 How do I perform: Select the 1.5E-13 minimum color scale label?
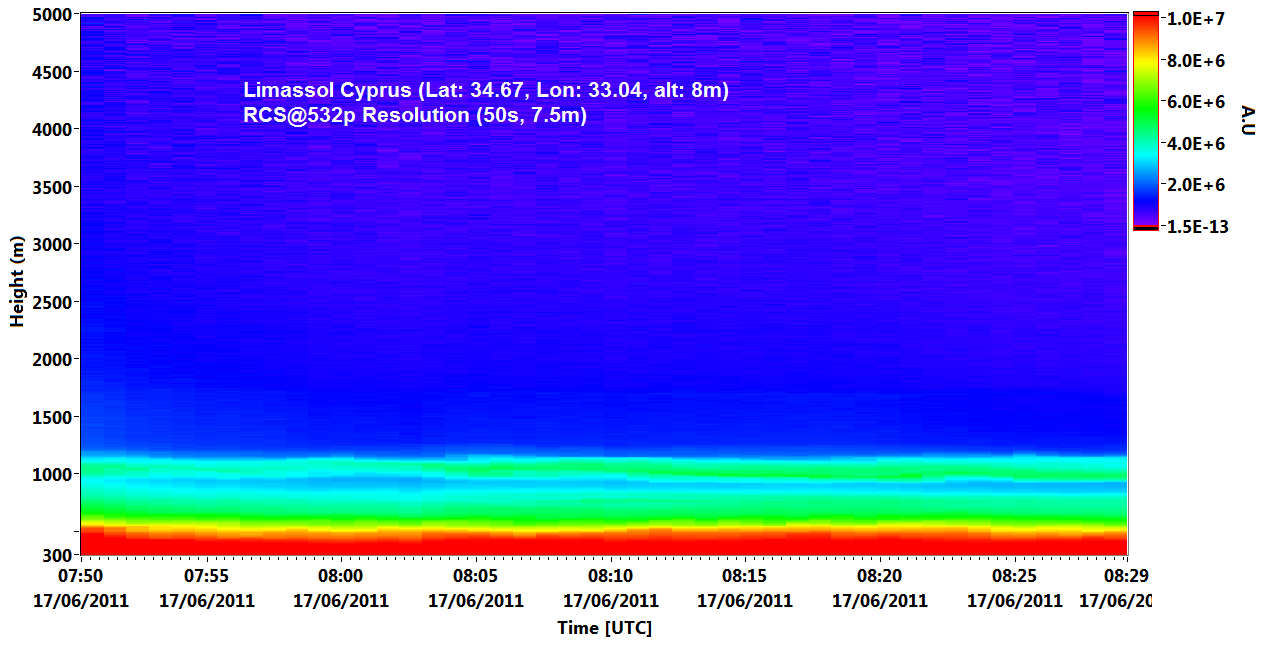(x=1198, y=227)
